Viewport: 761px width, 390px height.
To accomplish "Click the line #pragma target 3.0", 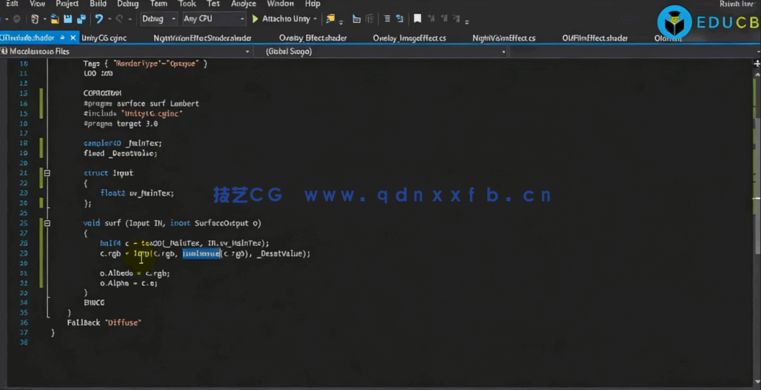I will pos(120,124).
